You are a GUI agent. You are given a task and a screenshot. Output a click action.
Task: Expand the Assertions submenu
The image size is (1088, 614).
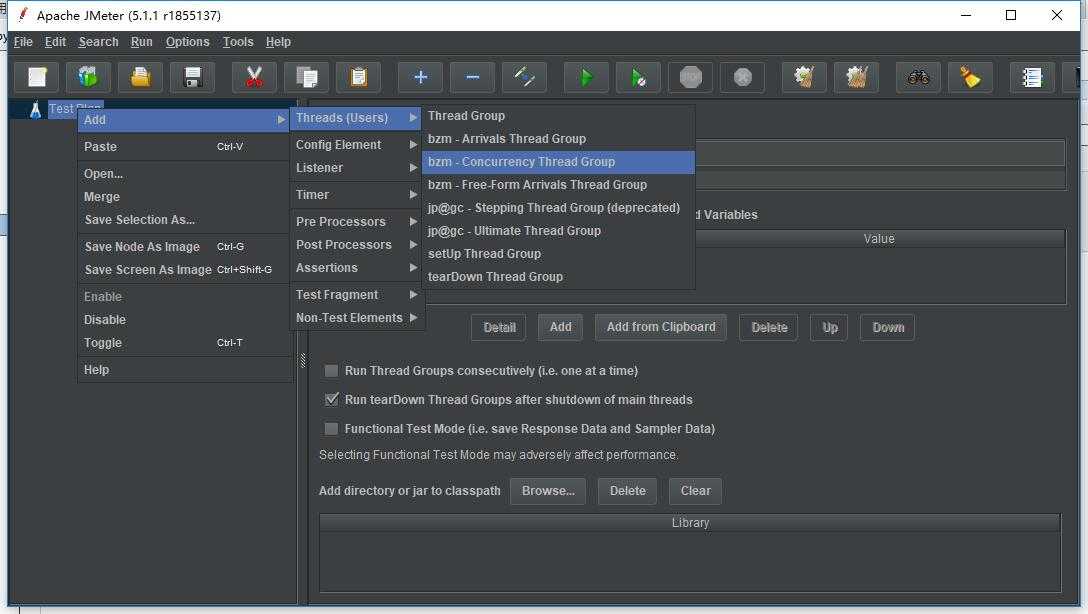[356, 267]
